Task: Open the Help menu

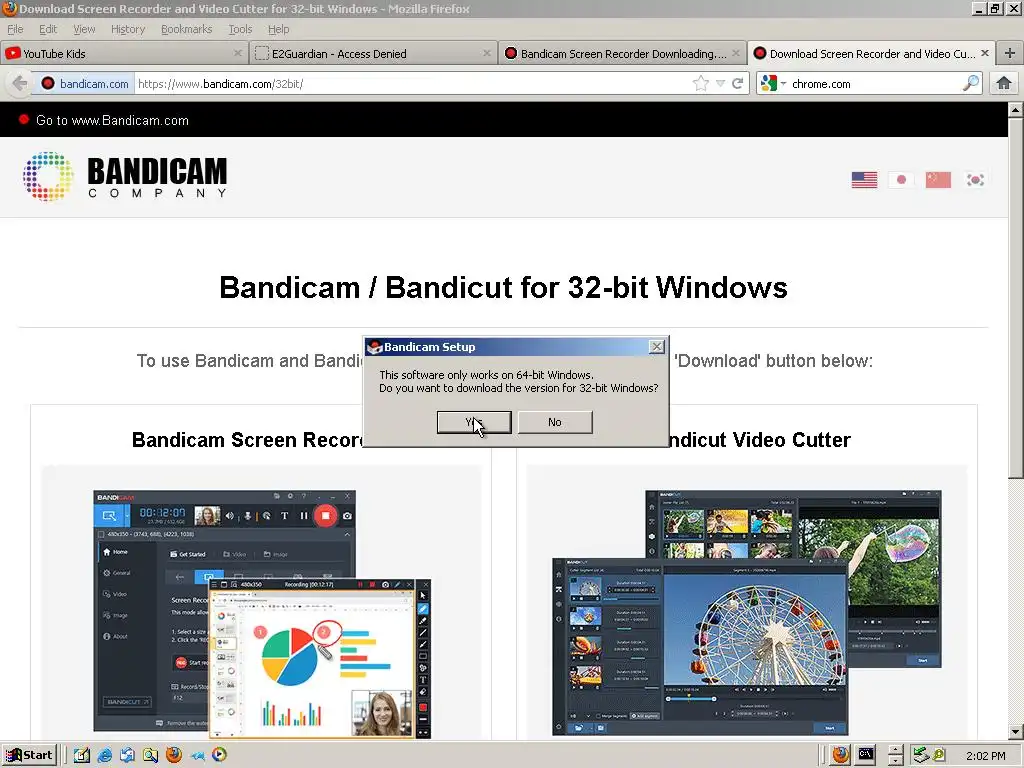Action: coord(278,29)
